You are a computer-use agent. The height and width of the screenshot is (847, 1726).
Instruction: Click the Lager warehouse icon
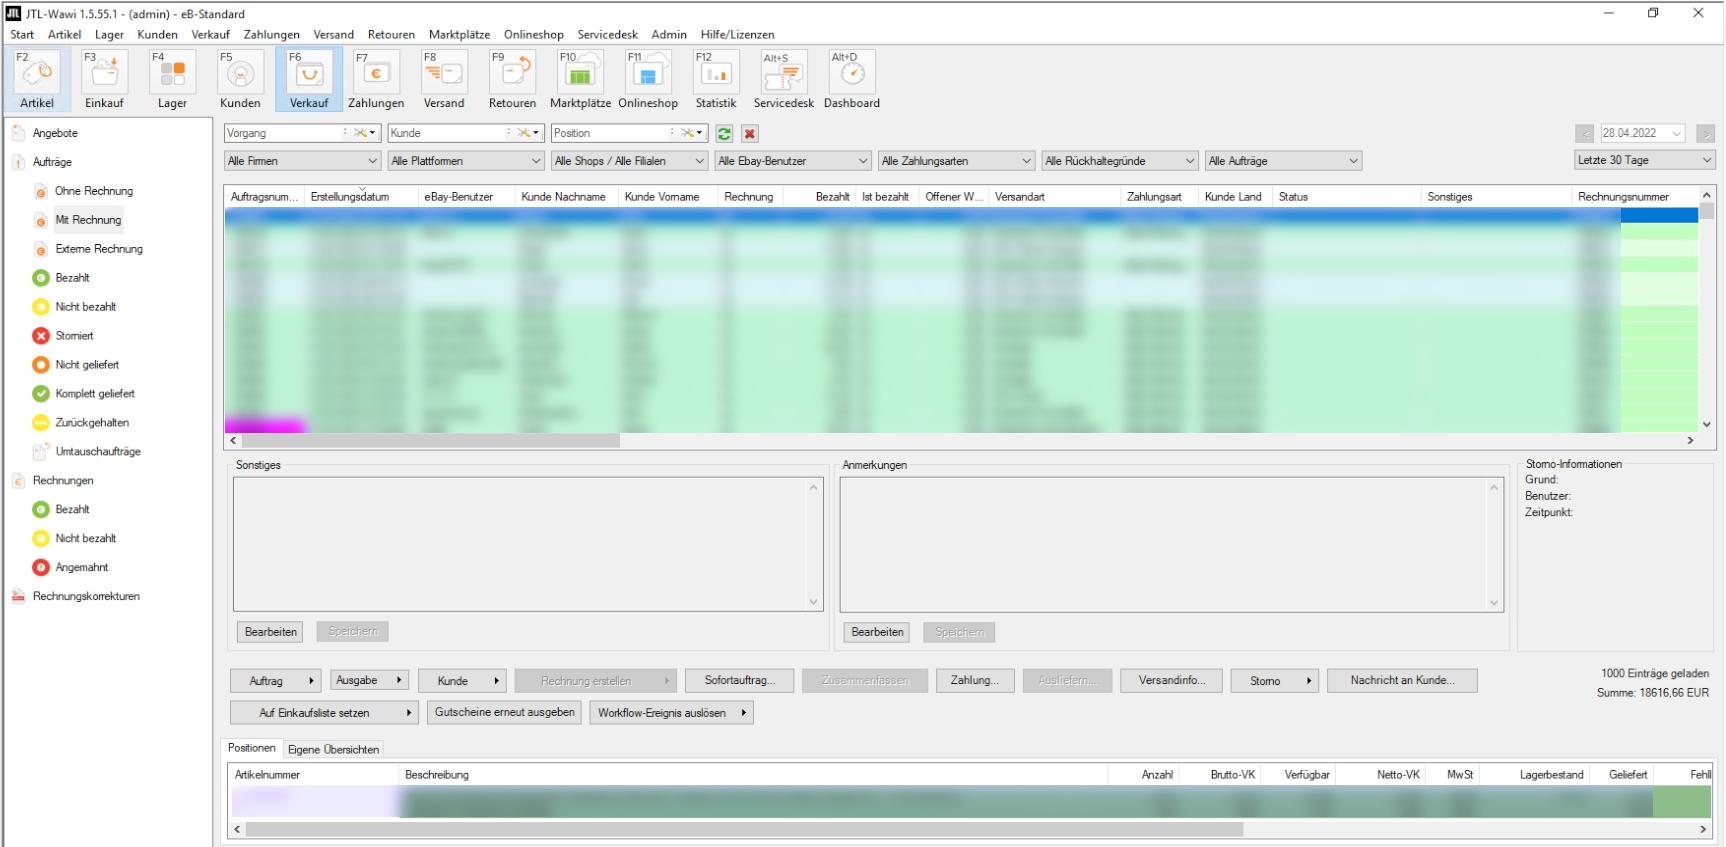[x=172, y=79]
